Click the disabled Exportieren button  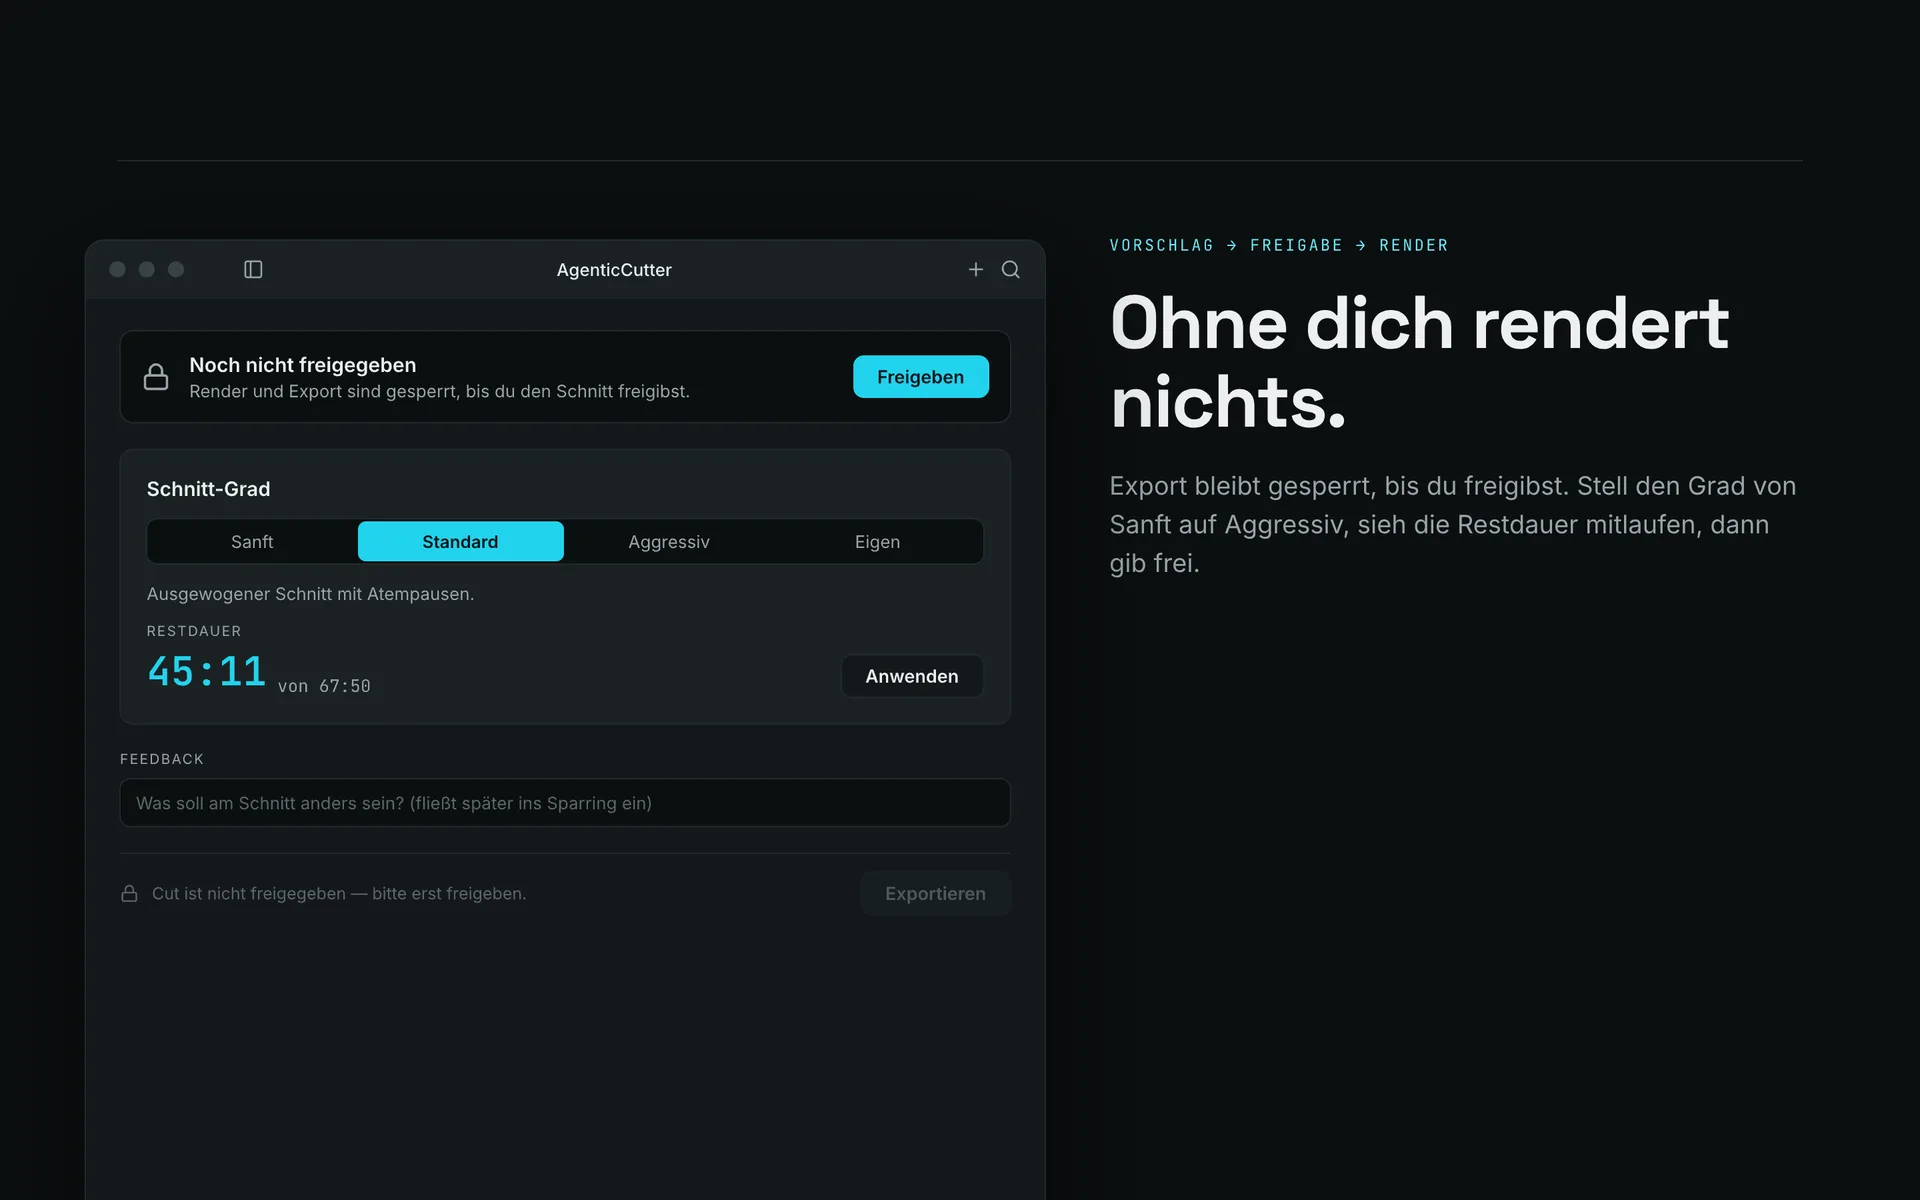click(936, 894)
